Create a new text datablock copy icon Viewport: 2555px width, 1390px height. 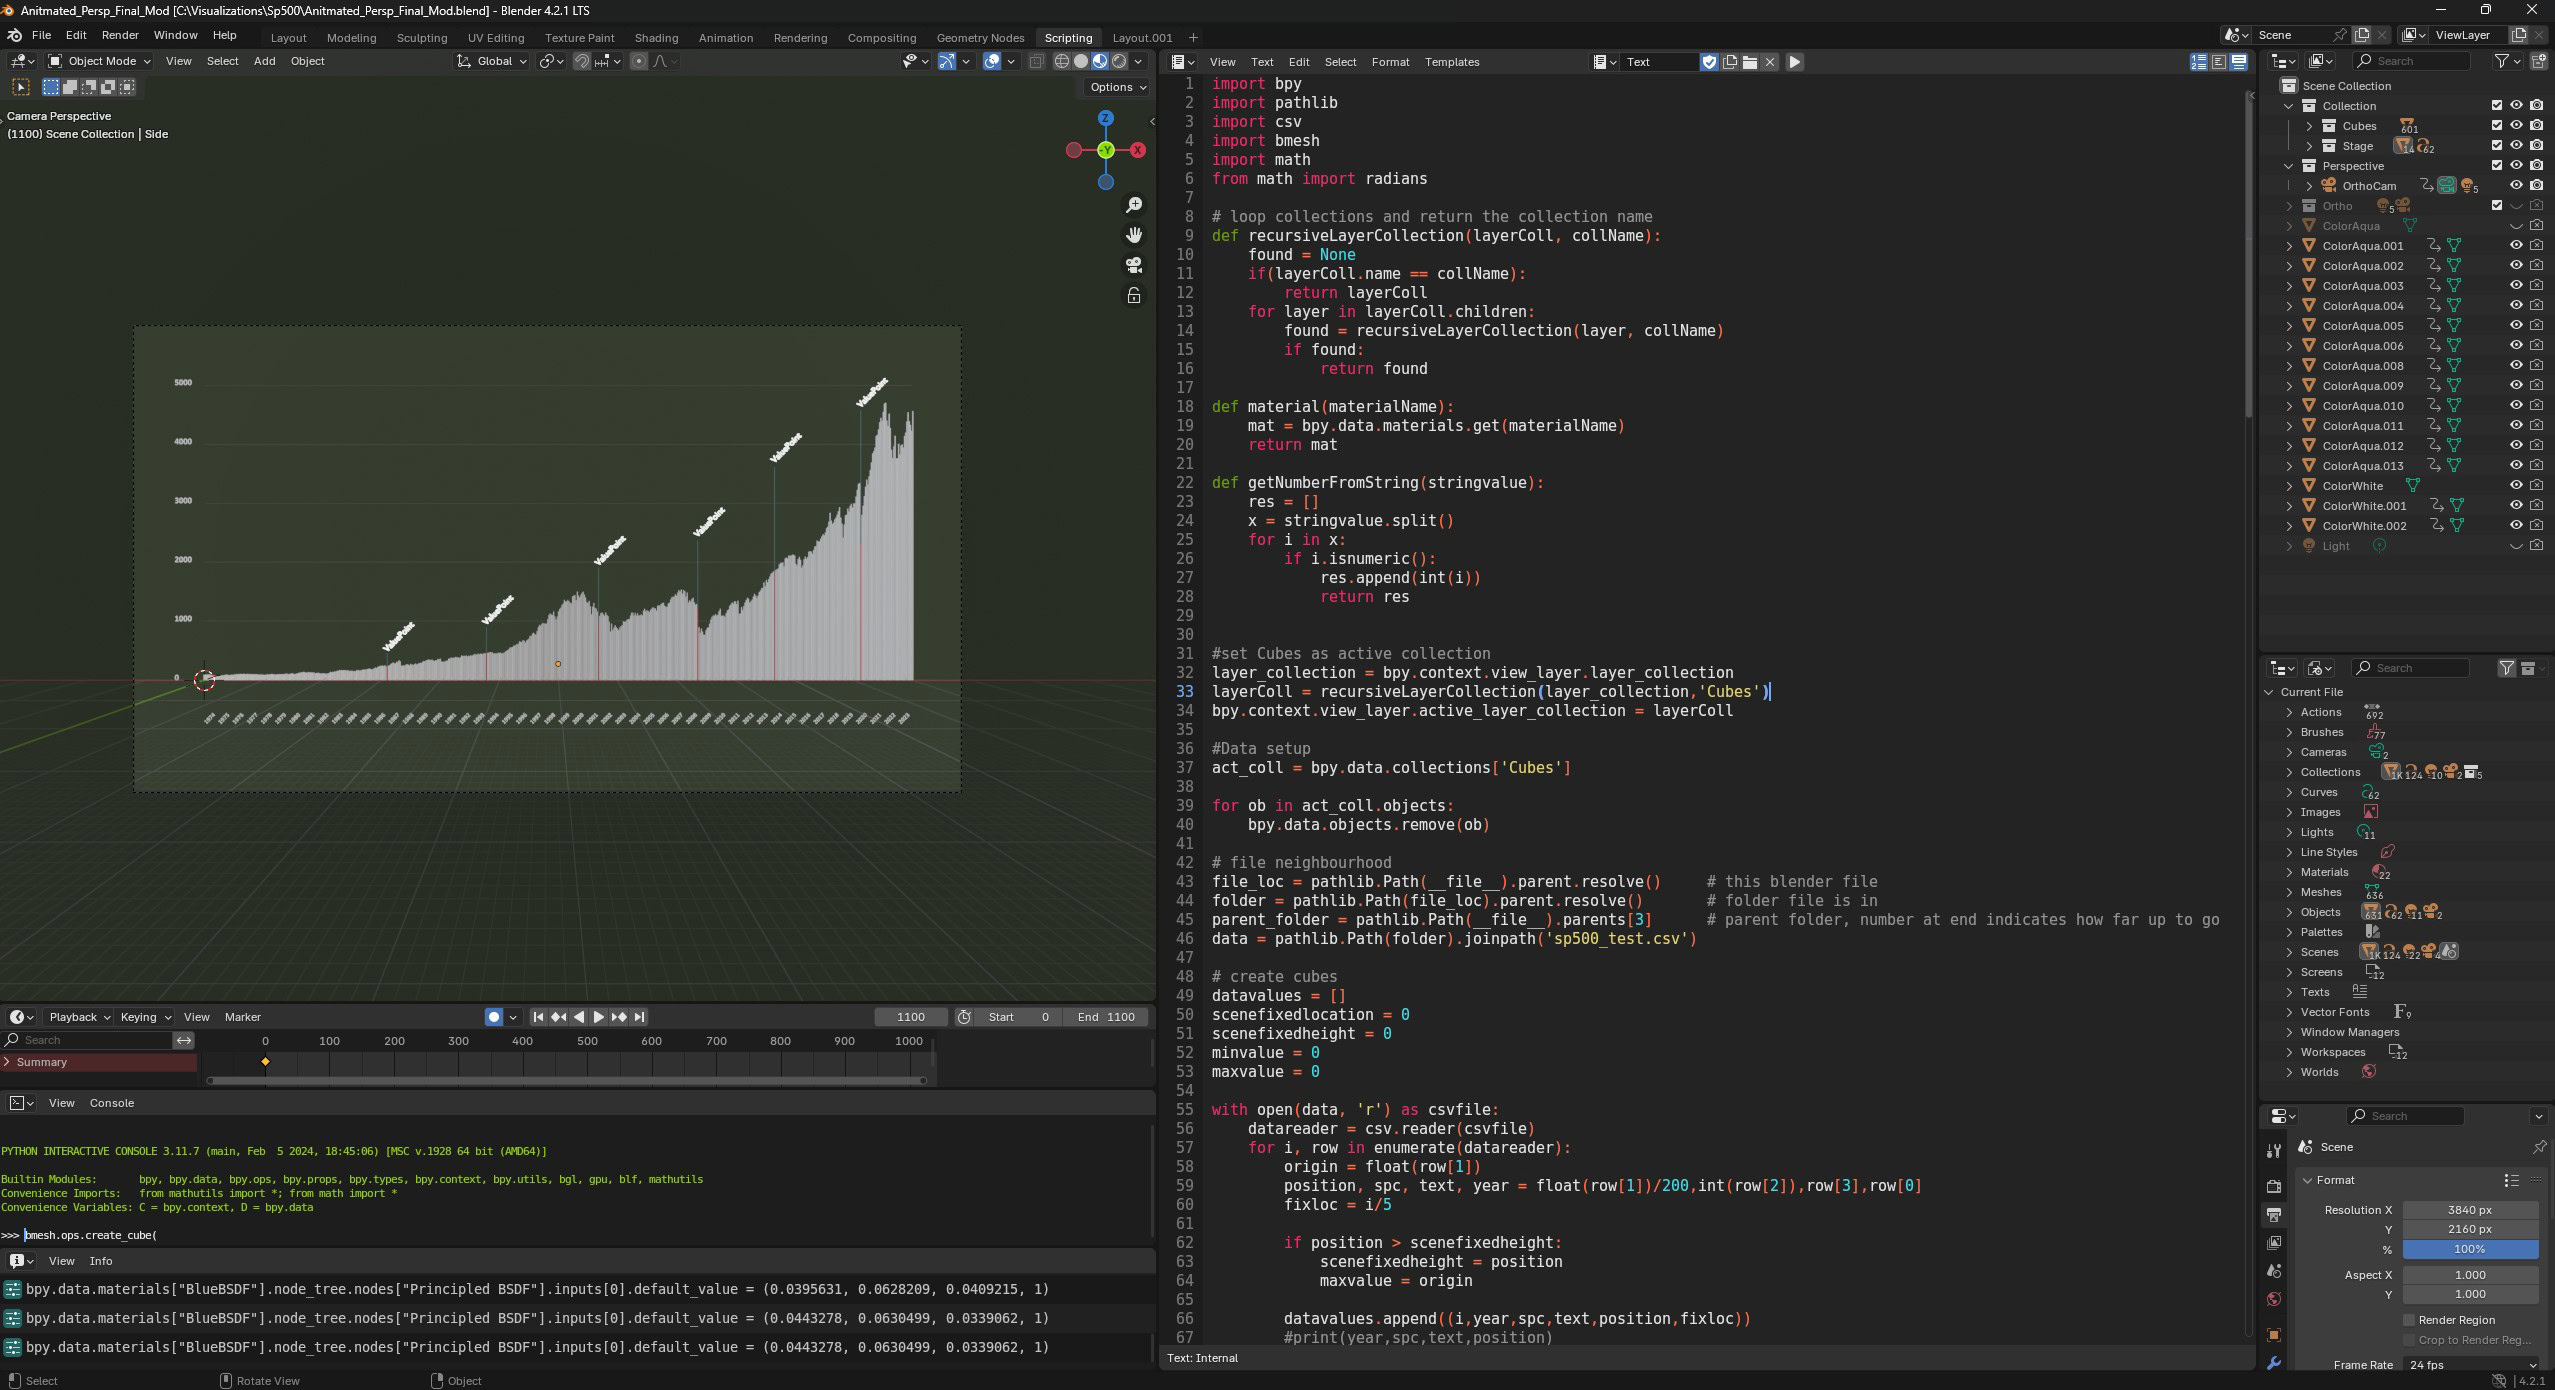[1730, 62]
